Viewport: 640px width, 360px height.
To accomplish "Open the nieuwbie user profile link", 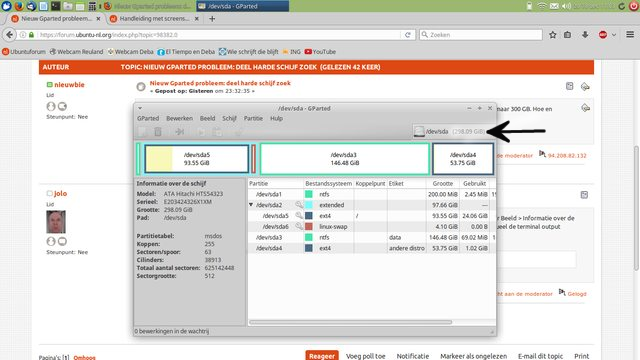I will pyautogui.click(x=69, y=84).
